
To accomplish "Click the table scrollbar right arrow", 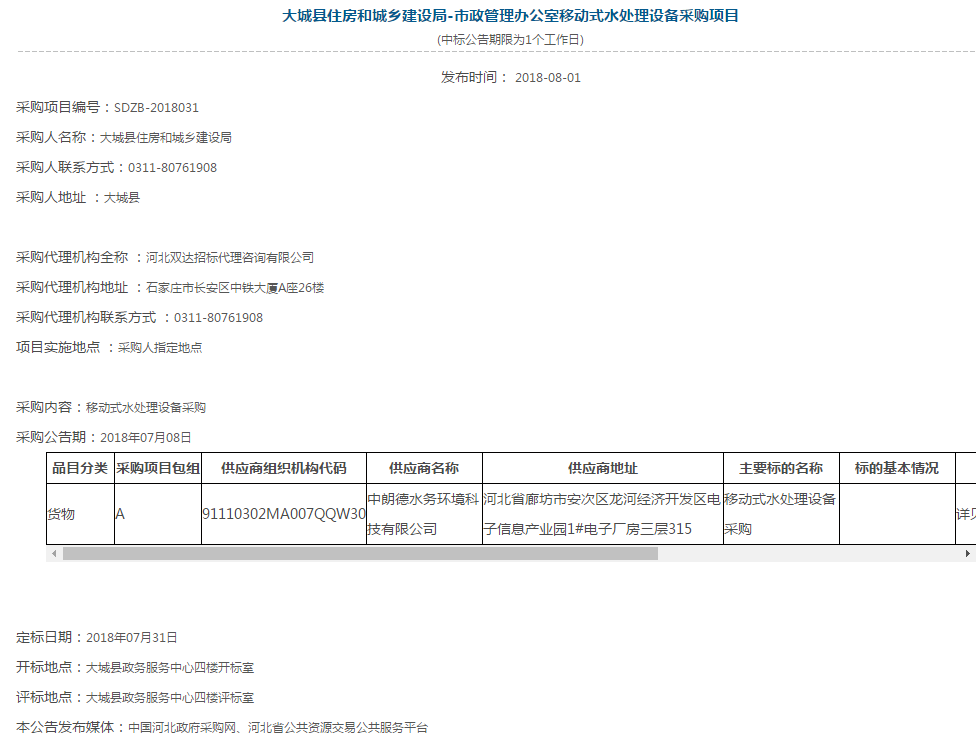I will point(969,553).
